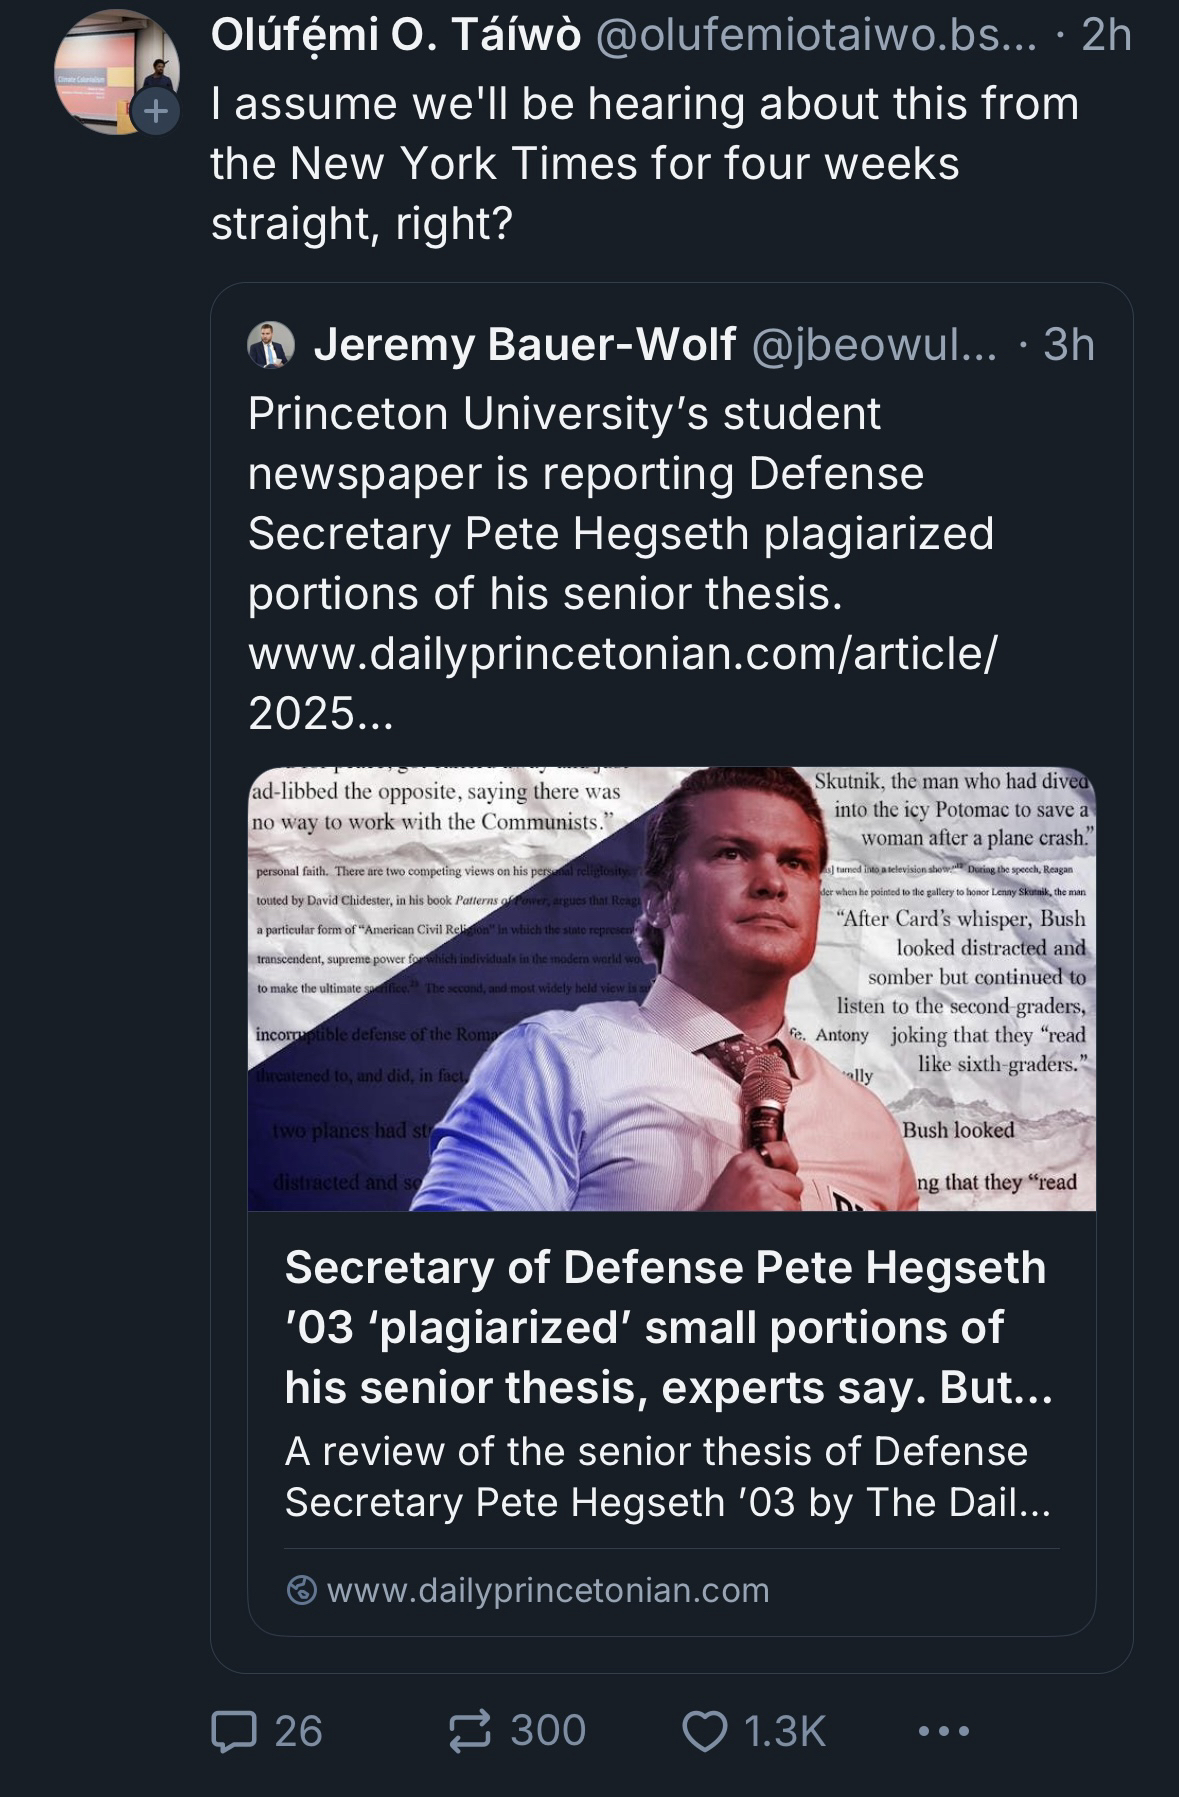The image size is (1179, 1797).
Task: Tap the article description 'A review of the senior thesis'
Action: coord(667,1476)
